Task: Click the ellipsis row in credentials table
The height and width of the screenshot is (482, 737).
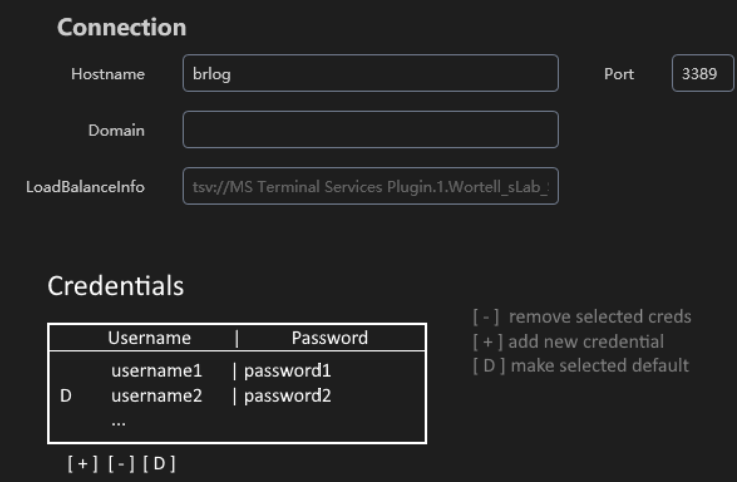Action: point(118,418)
